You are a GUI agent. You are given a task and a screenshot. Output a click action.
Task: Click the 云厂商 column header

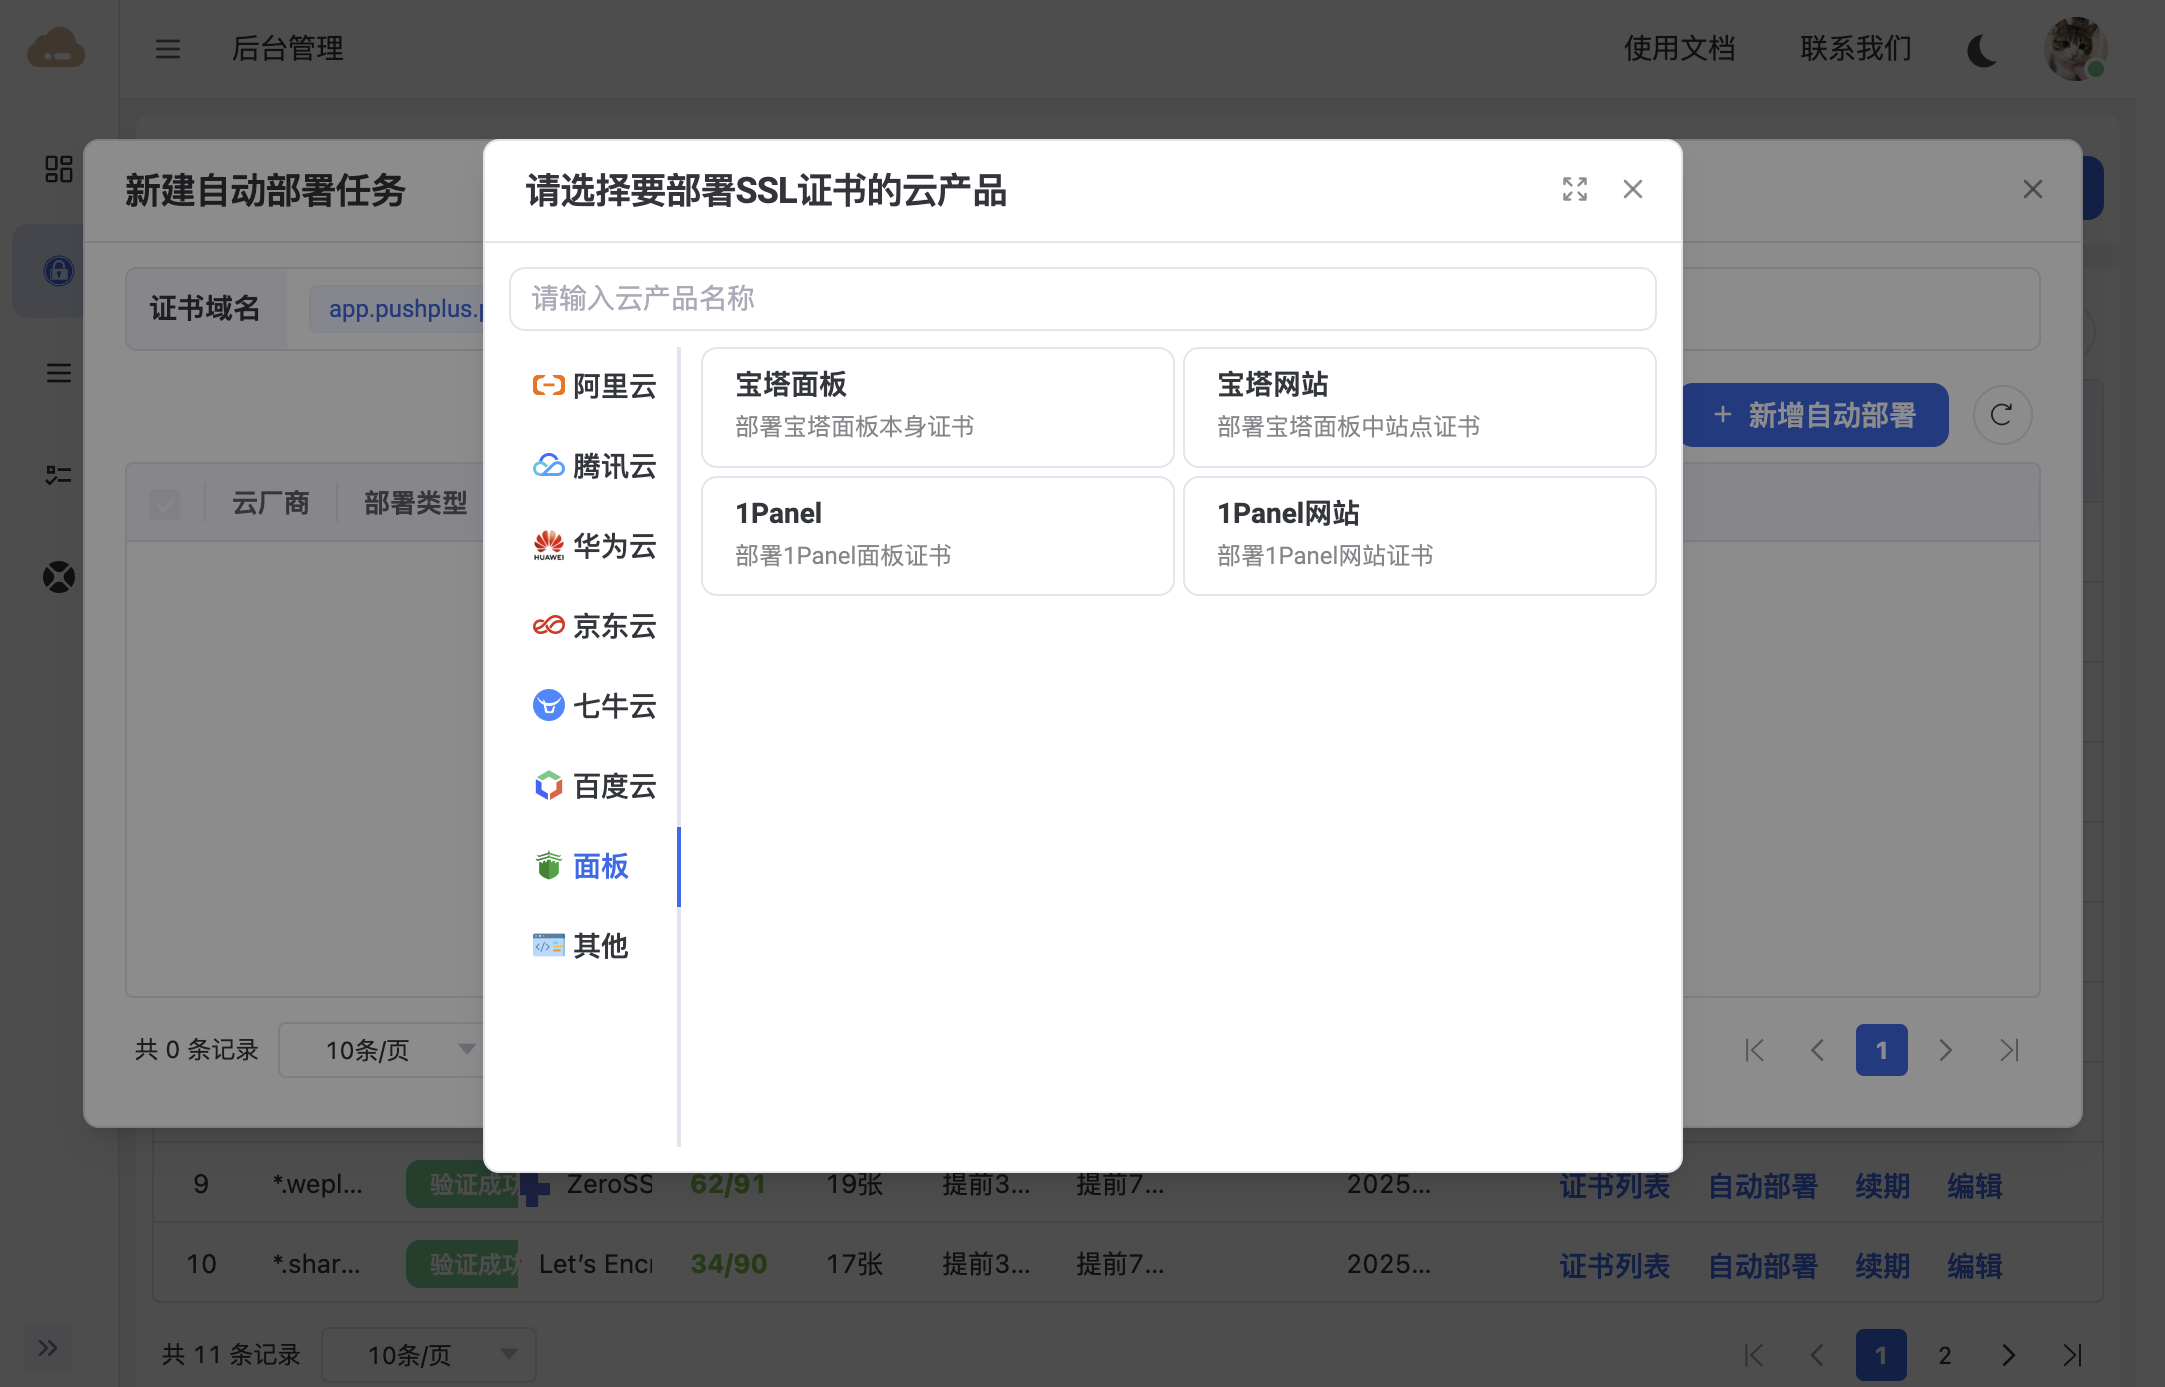point(270,503)
